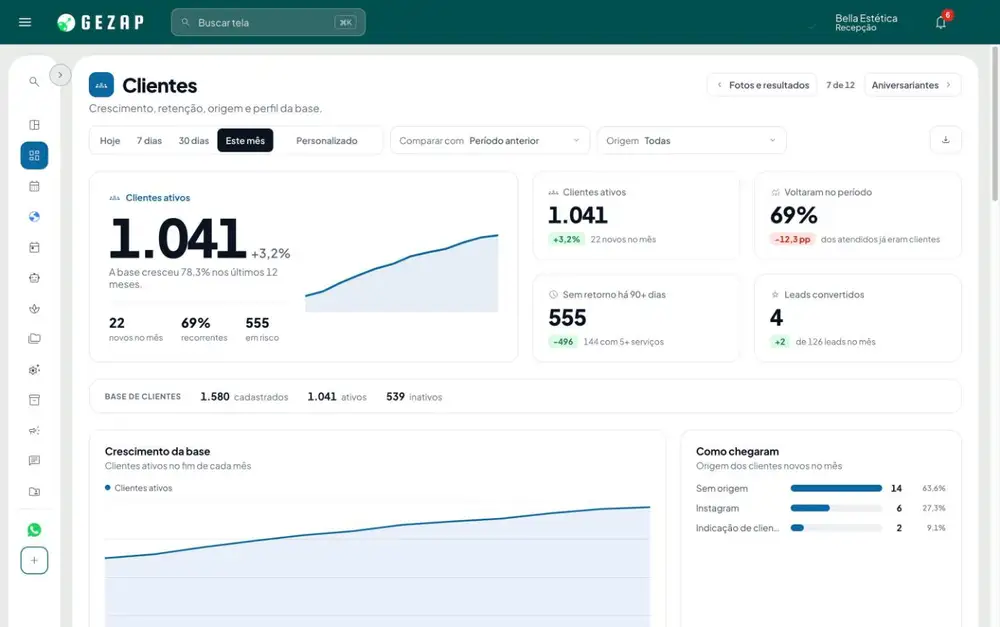Viewport: 1000px width, 627px height.
Task: Click the page vertical scrollbar
Action: (995, 124)
